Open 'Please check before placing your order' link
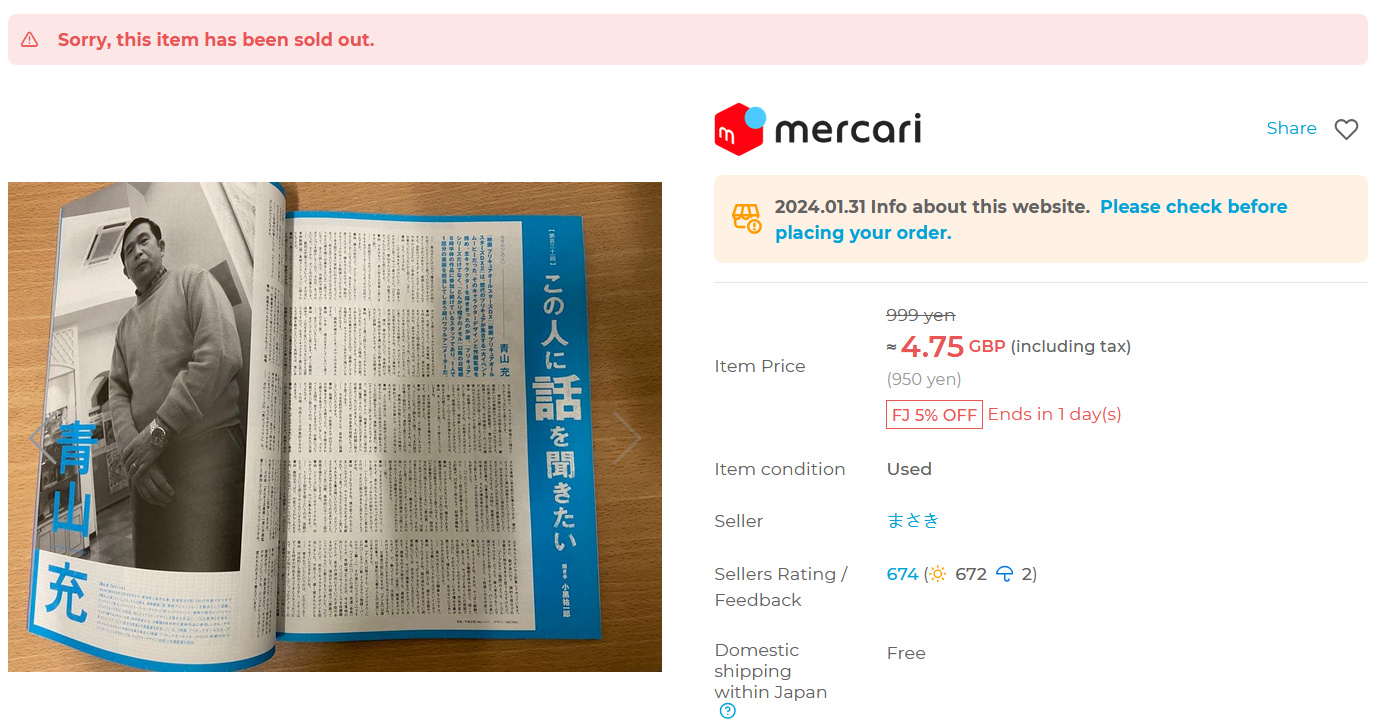 1031,220
